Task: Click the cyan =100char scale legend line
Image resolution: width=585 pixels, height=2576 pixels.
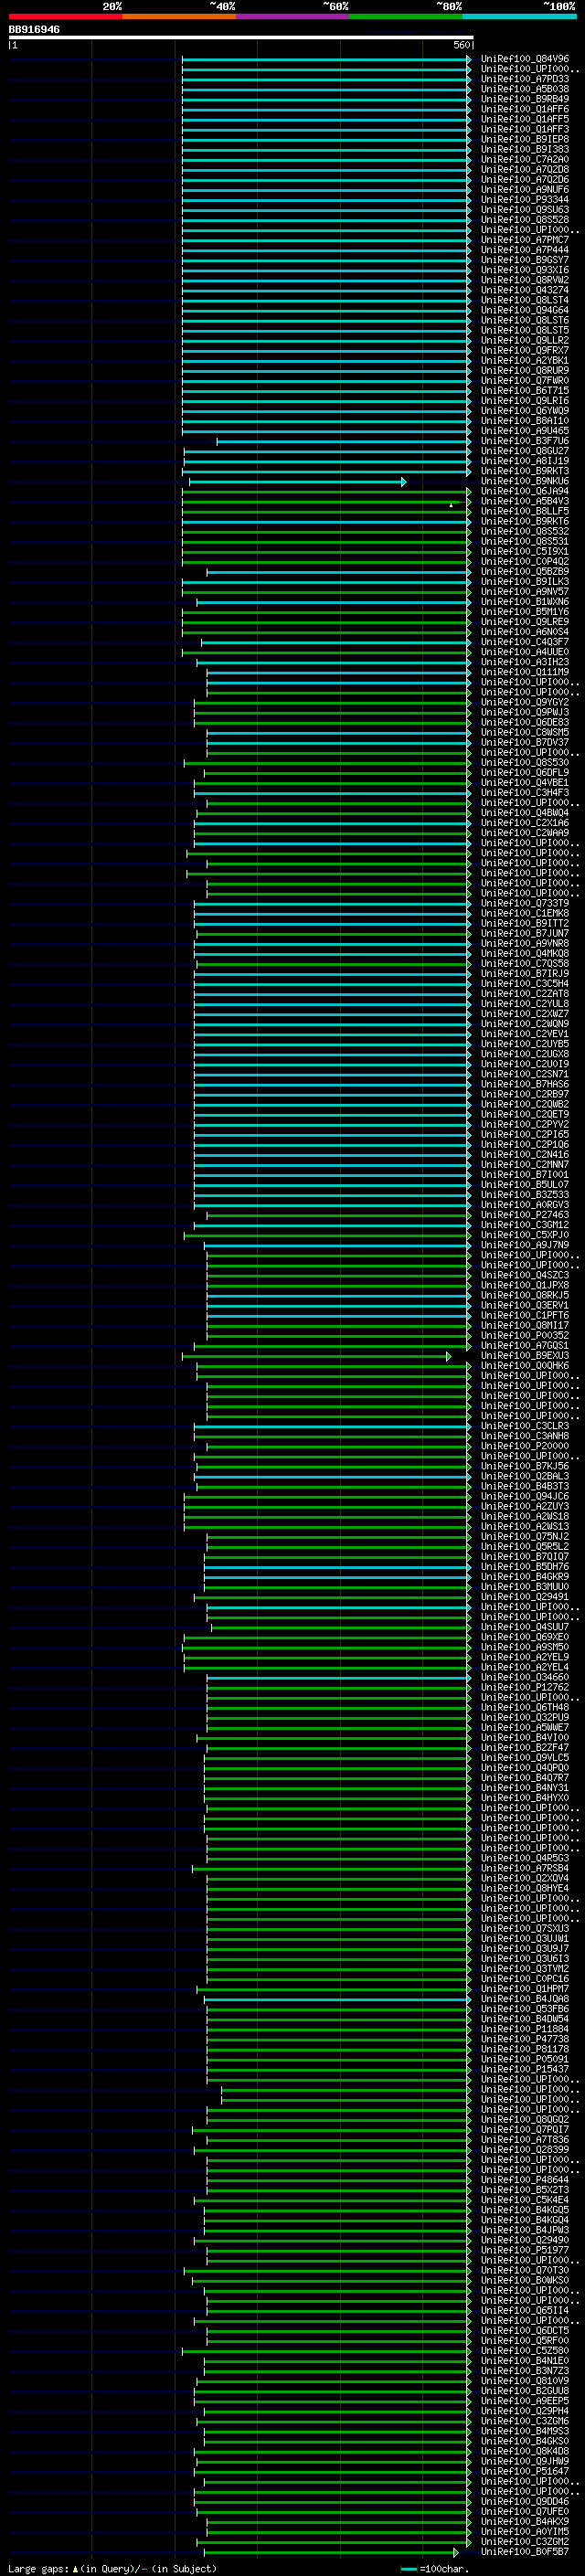Action: coord(408,2569)
